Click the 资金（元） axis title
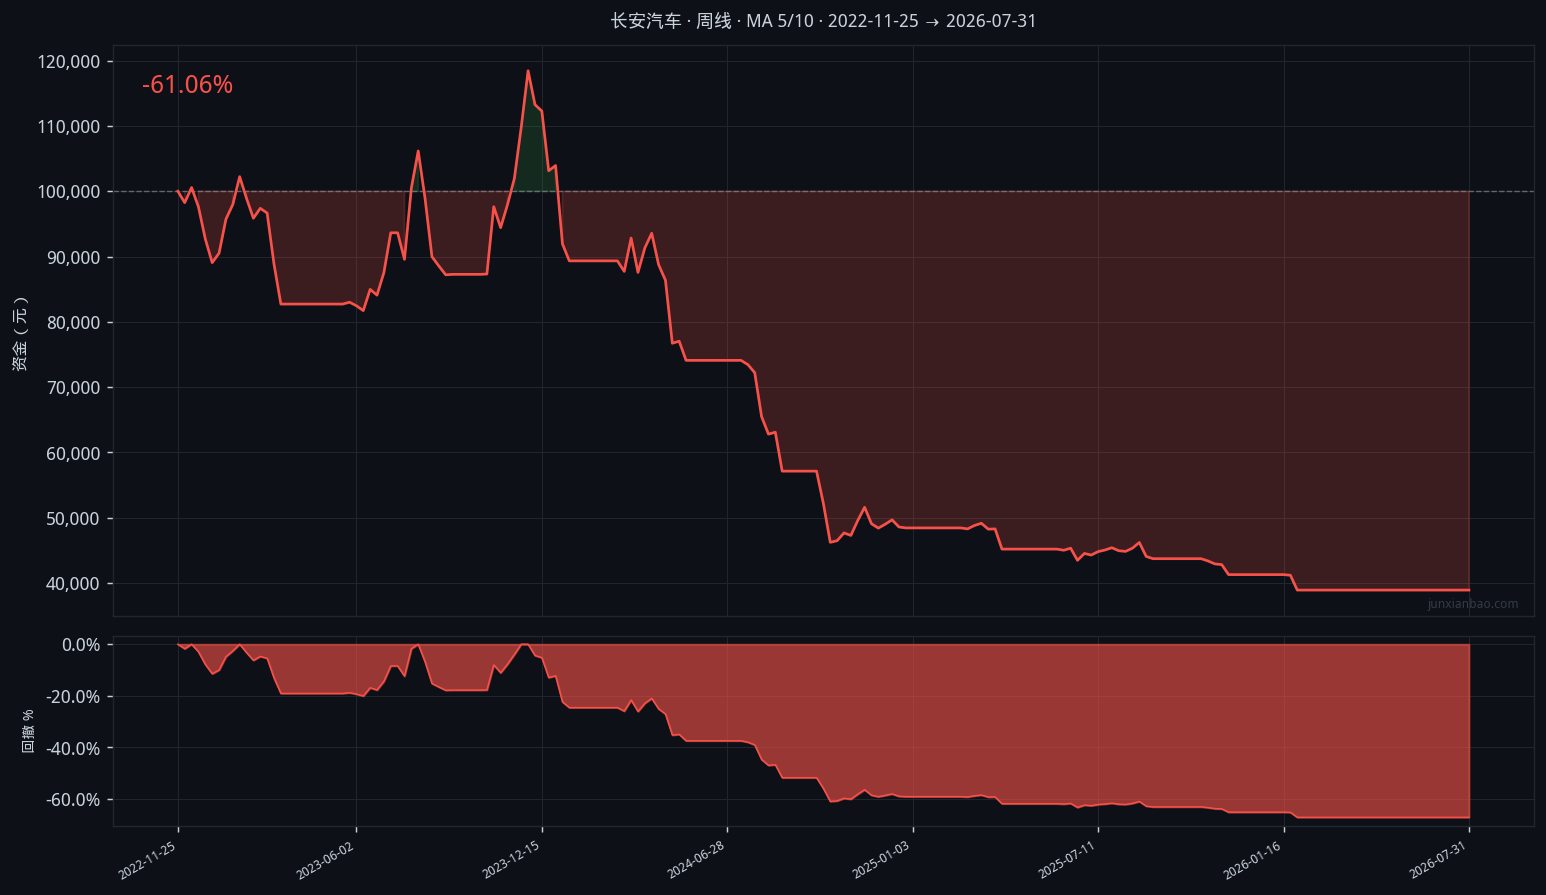This screenshot has height=895, width=1546. [x=20, y=334]
